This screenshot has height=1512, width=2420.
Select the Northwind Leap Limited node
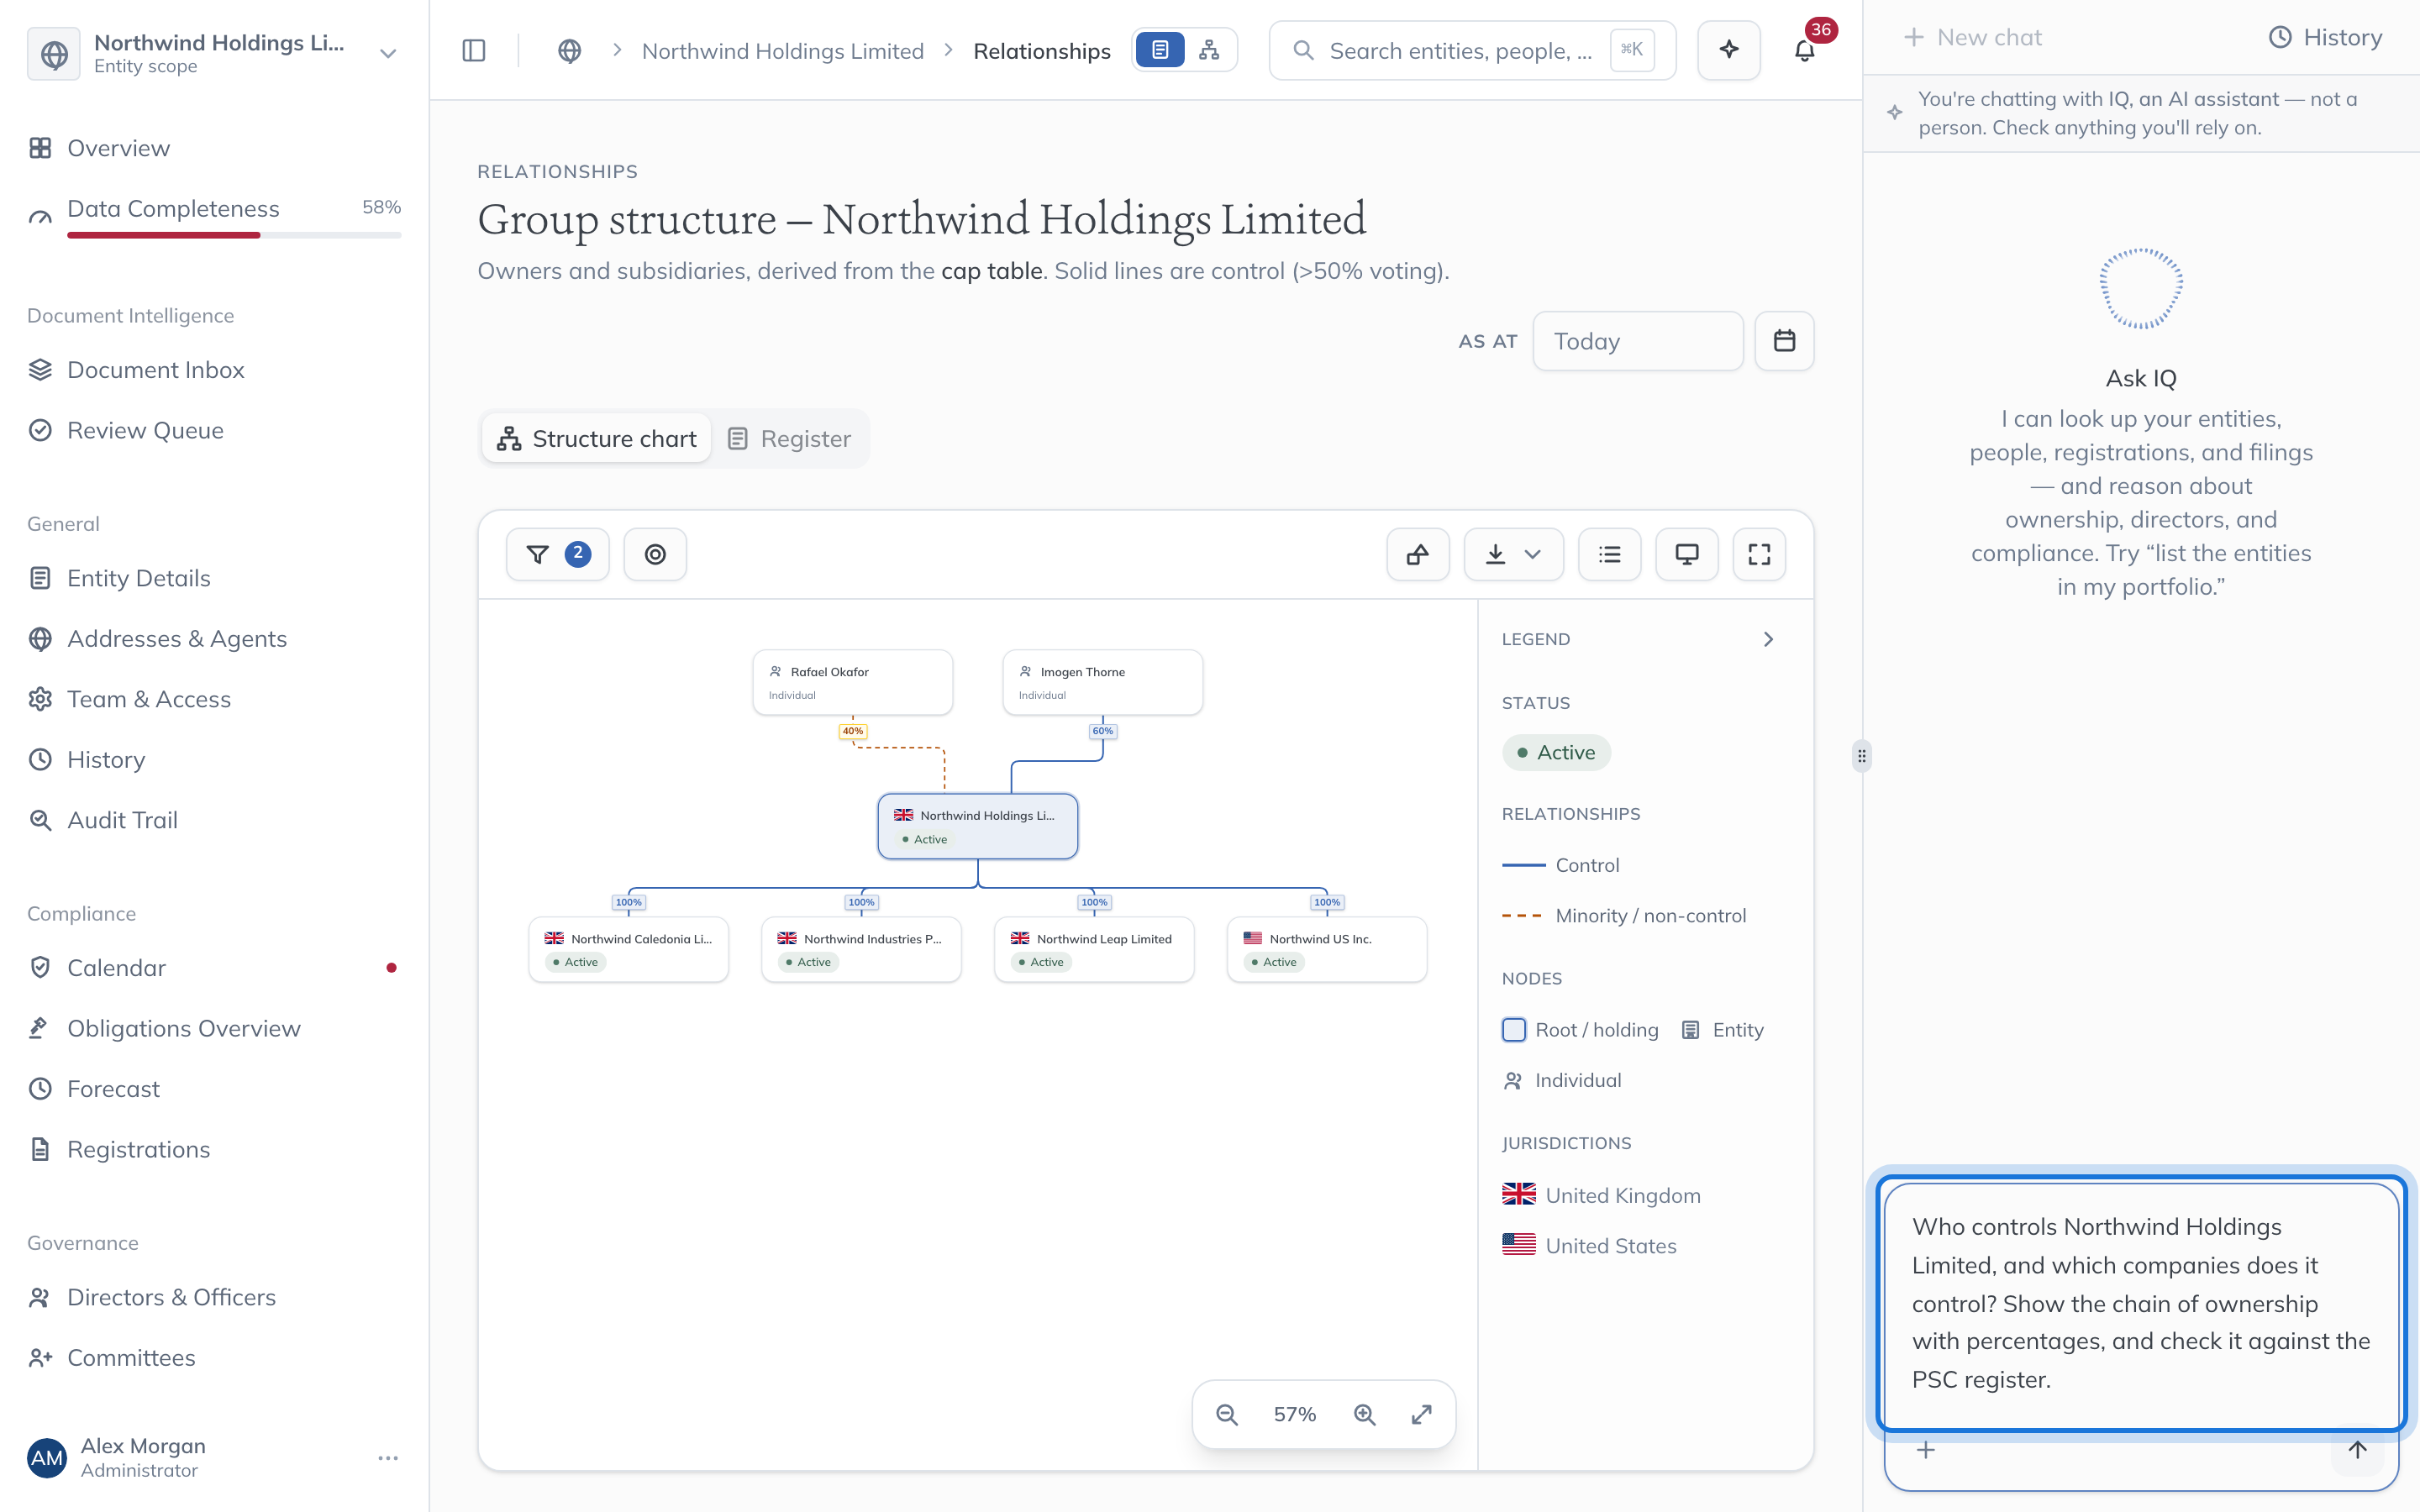point(1094,949)
